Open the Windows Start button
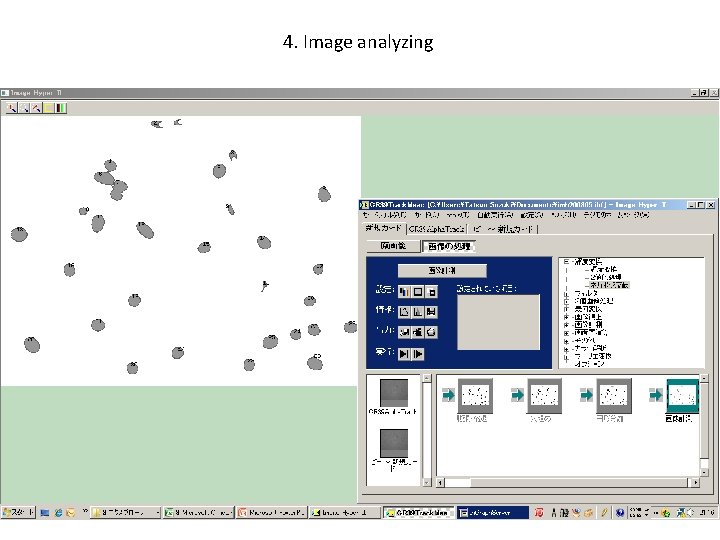Image resolution: width=720 pixels, height=540 pixels. point(18,512)
